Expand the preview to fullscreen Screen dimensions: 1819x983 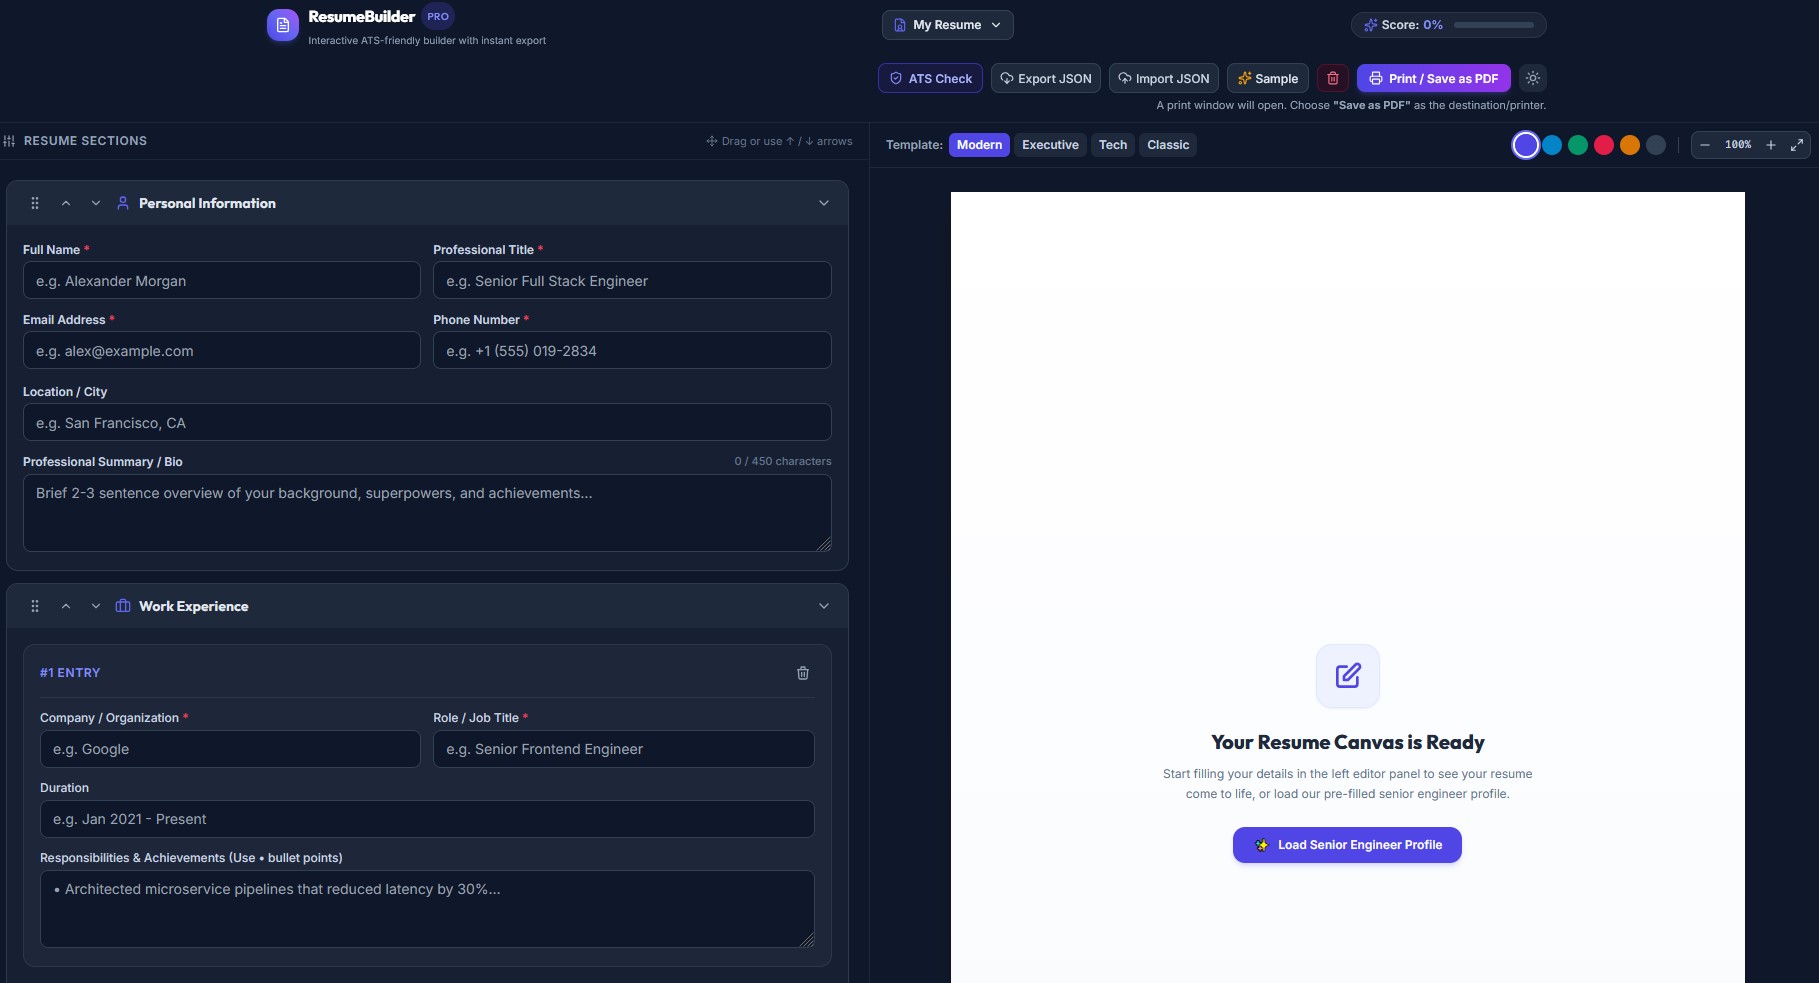point(1797,145)
